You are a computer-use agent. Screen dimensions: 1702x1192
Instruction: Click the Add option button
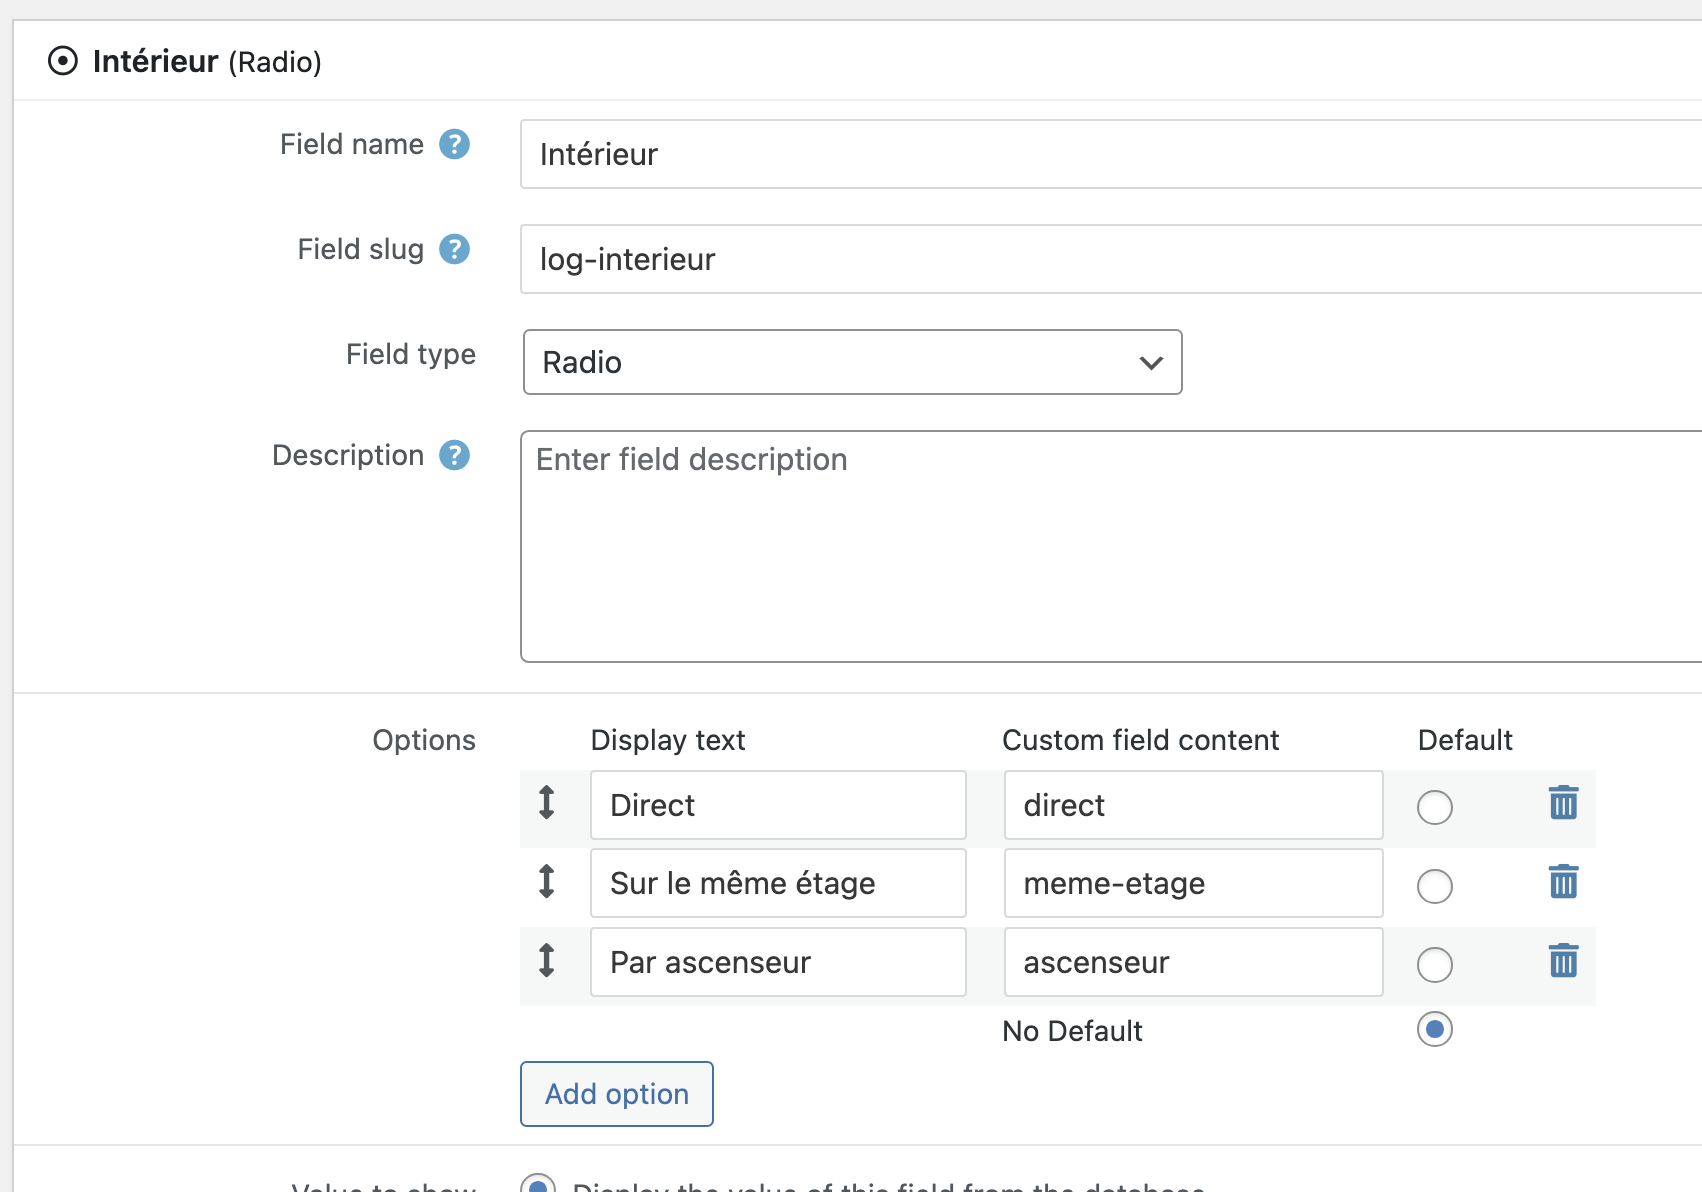click(617, 1094)
